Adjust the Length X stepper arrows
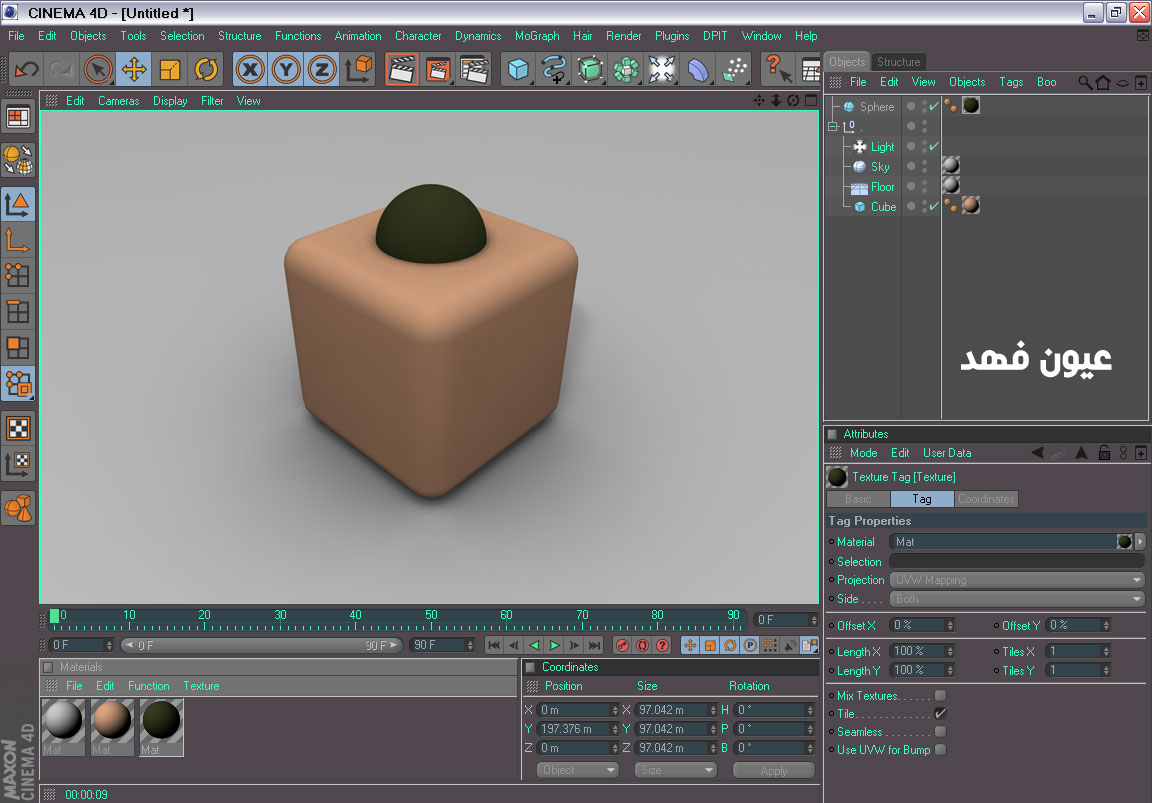1152x803 pixels. 950,651
